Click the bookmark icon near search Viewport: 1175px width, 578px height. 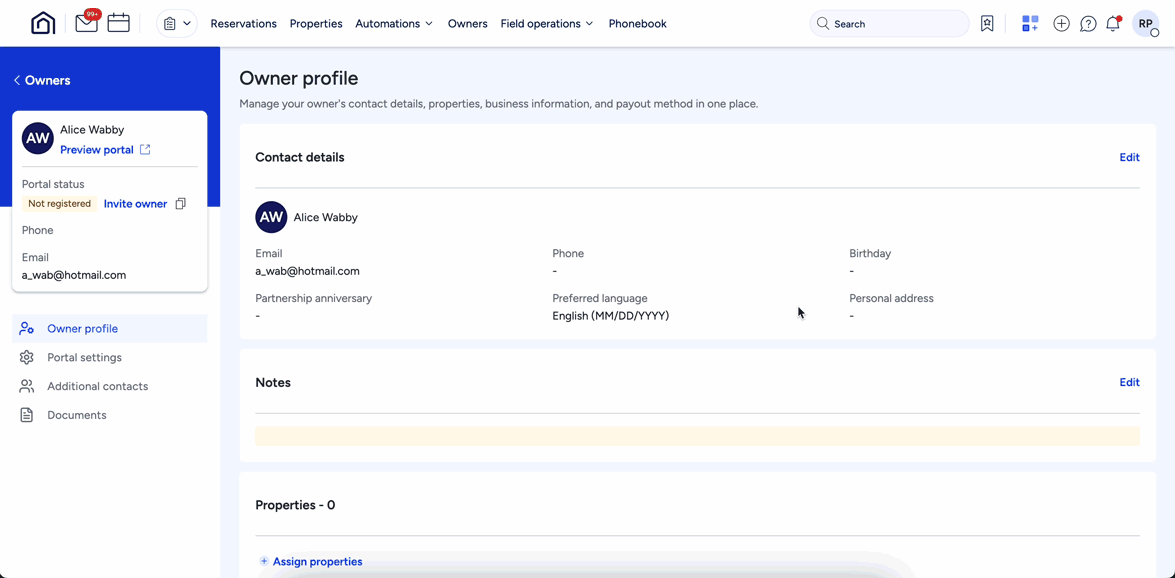coord(987,23)
